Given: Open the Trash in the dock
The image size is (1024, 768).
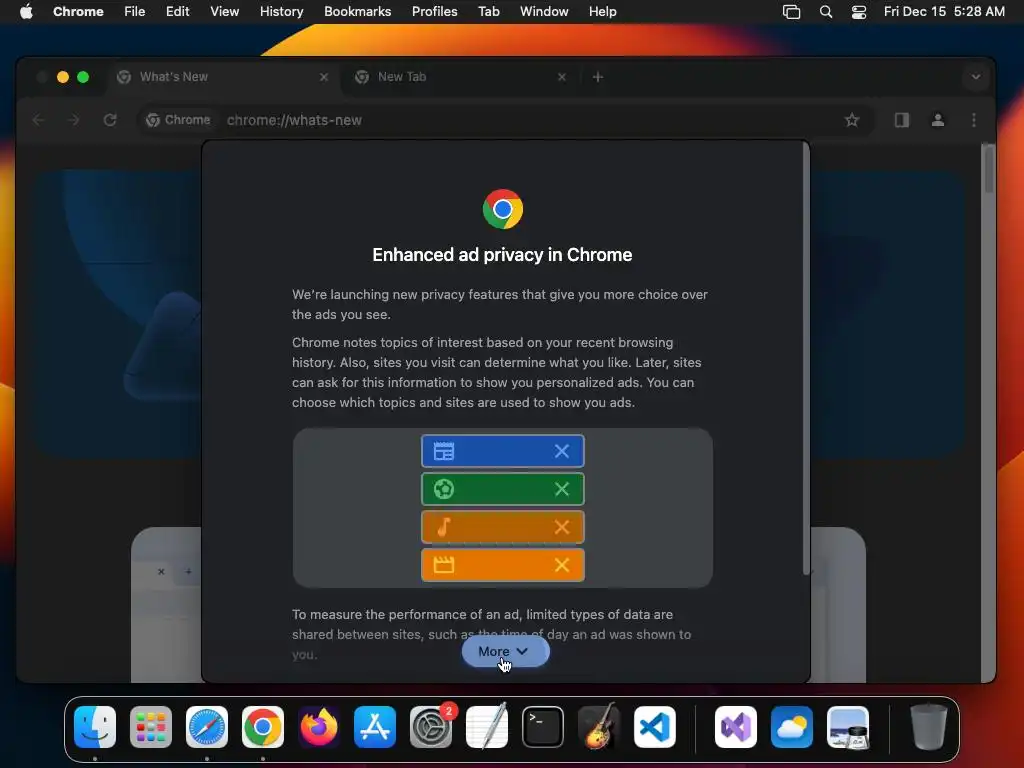Looking at the screenshot, I should click(929, 727).
